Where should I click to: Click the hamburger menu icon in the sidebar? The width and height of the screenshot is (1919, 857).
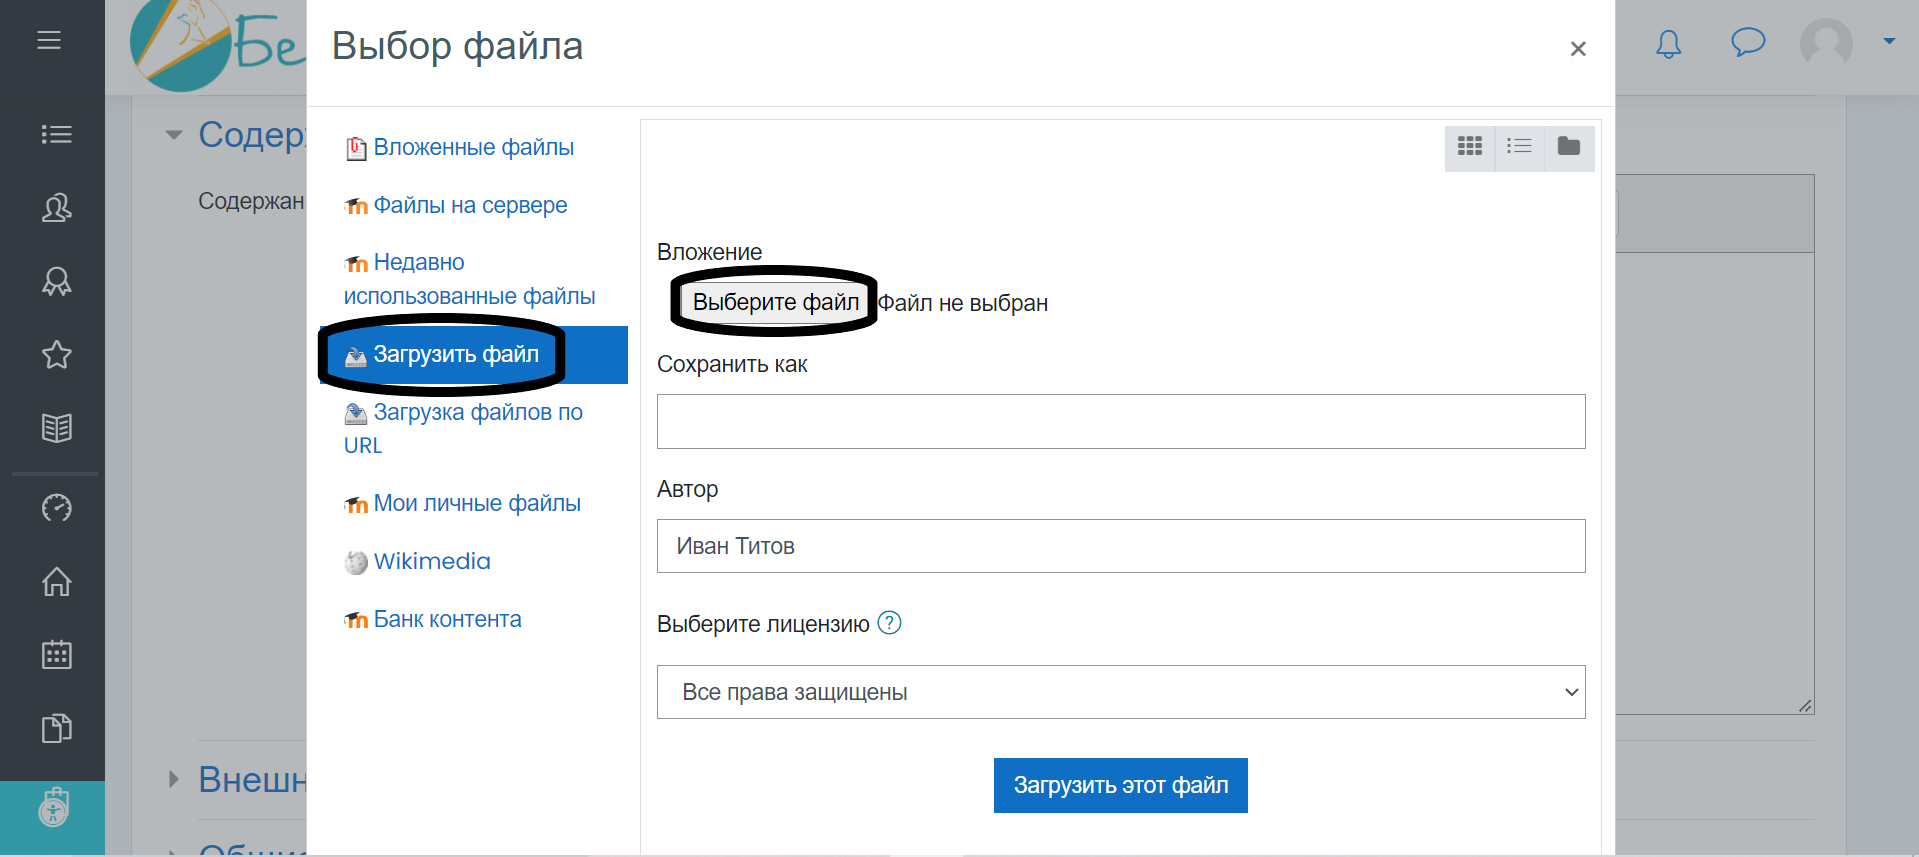coord(49,40)
